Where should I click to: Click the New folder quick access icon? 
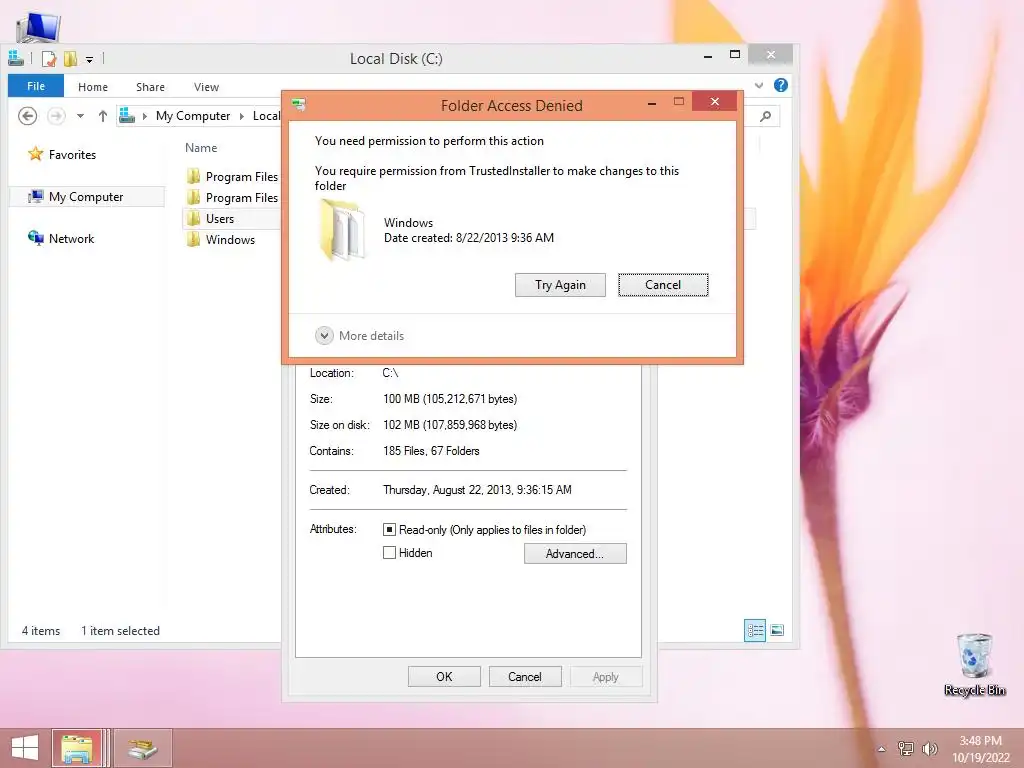coord(70,59)
